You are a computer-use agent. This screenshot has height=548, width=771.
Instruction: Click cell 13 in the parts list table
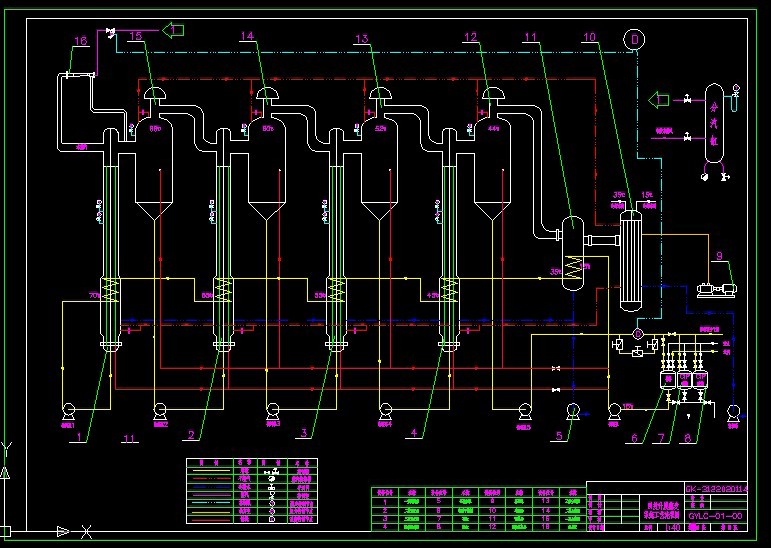click(545, 502)
